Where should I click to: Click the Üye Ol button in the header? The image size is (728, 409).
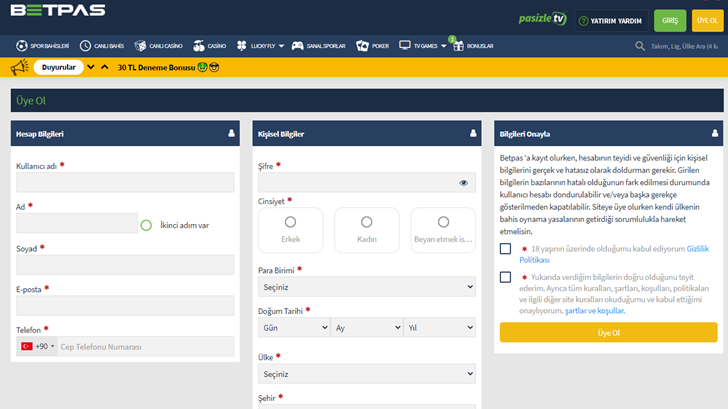[708, 20]
